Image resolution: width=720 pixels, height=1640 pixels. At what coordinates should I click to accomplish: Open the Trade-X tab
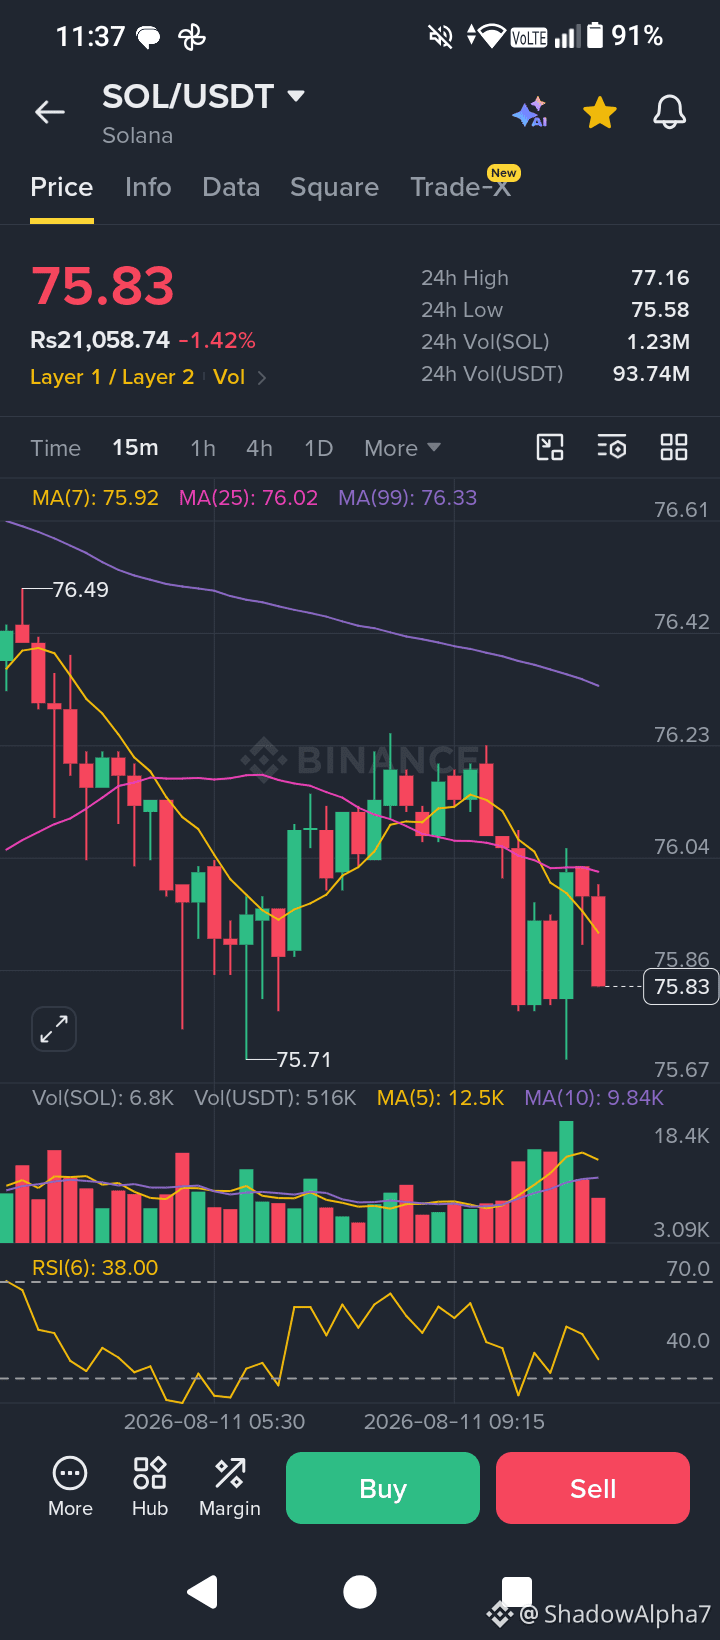(462, 186)
